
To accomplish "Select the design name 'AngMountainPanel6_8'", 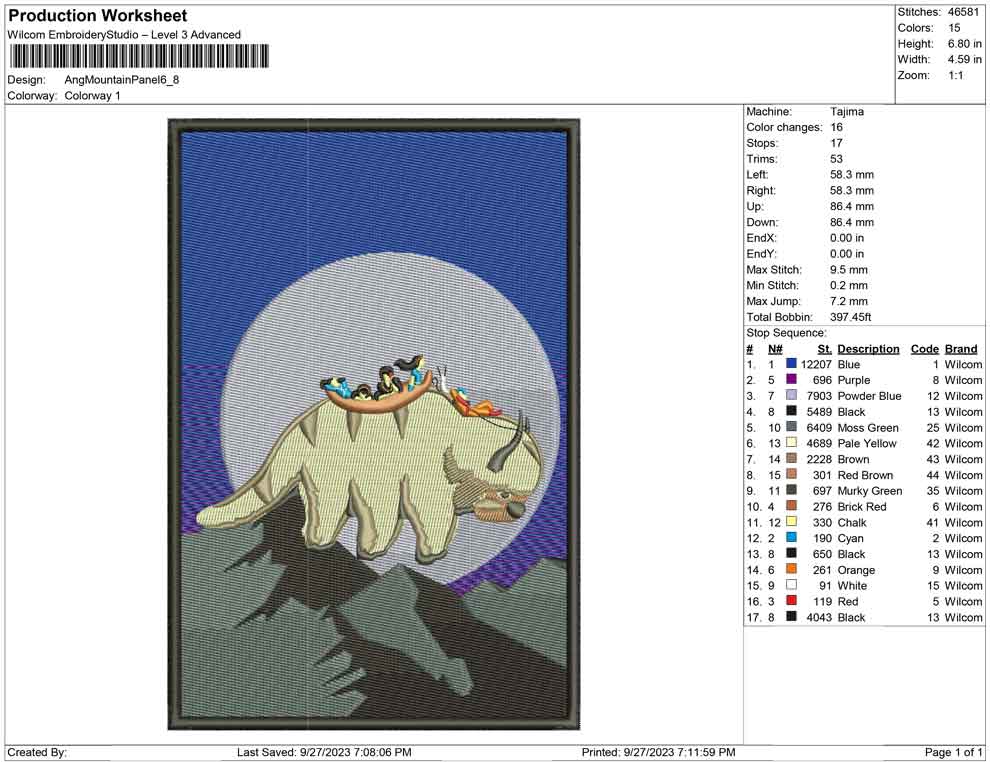I will (122, 80).
